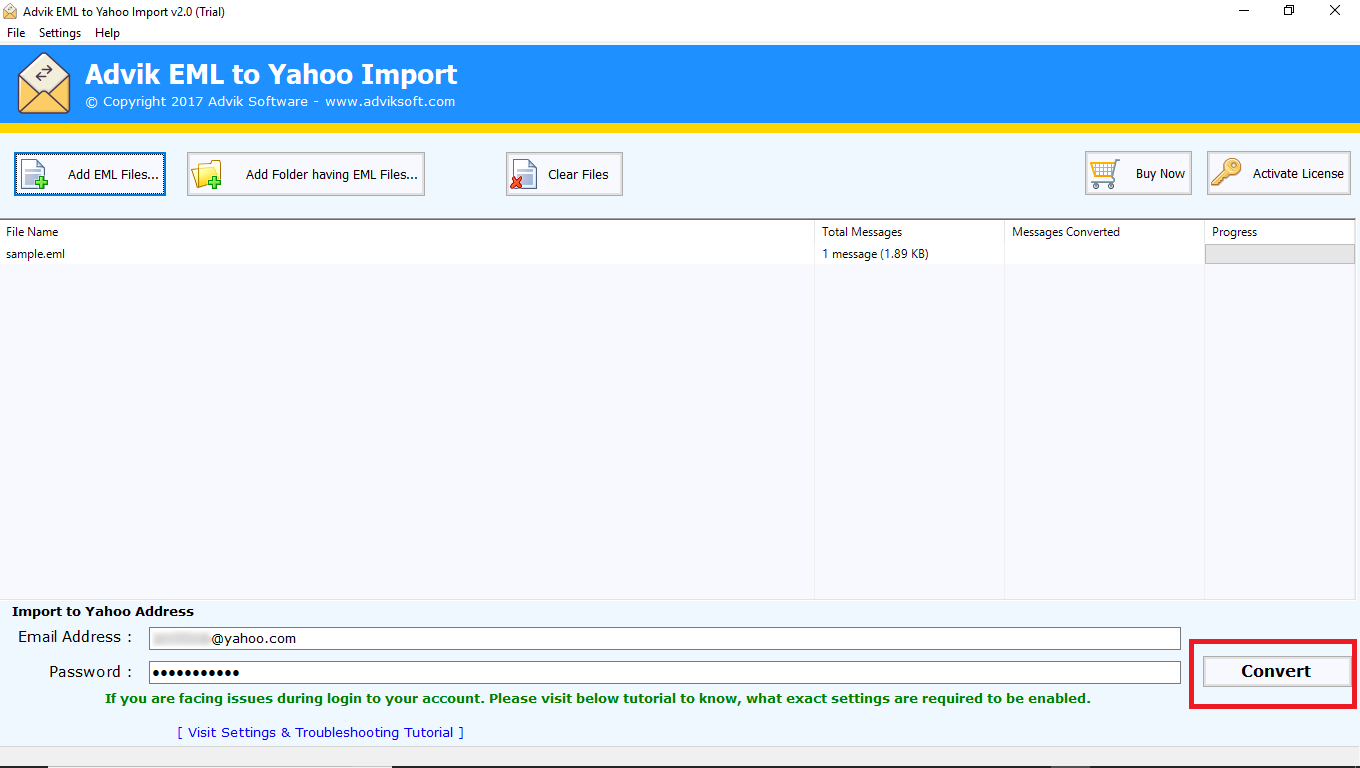
Task: Select the sample.eml file row
Action: [679, 254]
